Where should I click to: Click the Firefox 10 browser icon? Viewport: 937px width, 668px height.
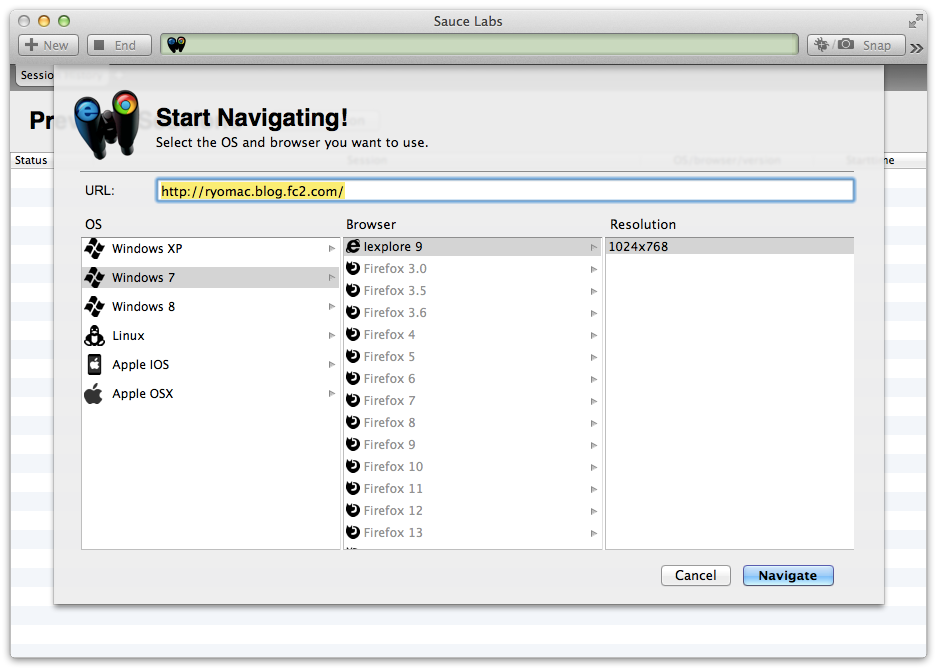353,466
